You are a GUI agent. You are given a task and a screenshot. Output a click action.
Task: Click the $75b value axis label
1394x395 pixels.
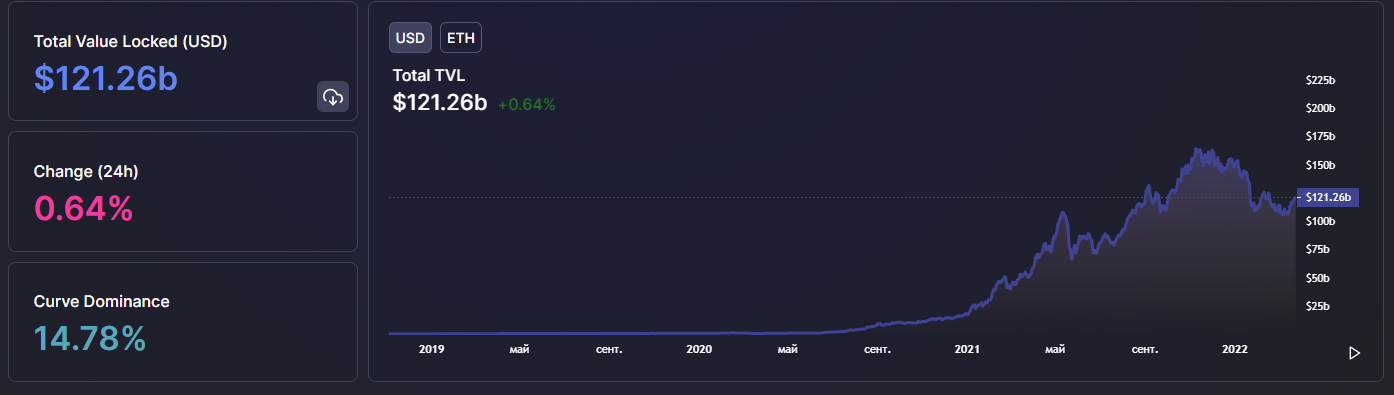[x=1318, y=249]
